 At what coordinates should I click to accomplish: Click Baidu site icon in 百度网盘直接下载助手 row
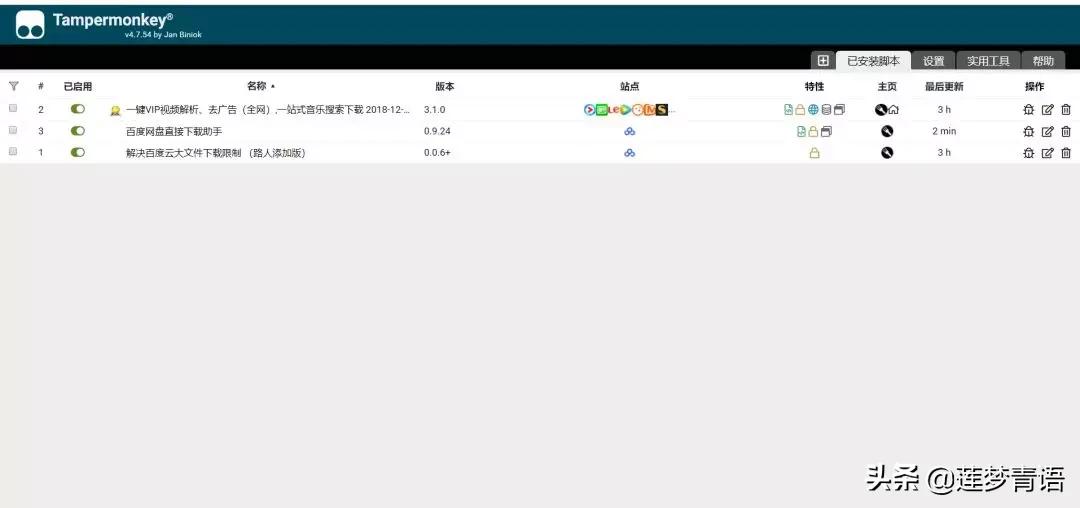pyautogui.click(x=630, y=131)
